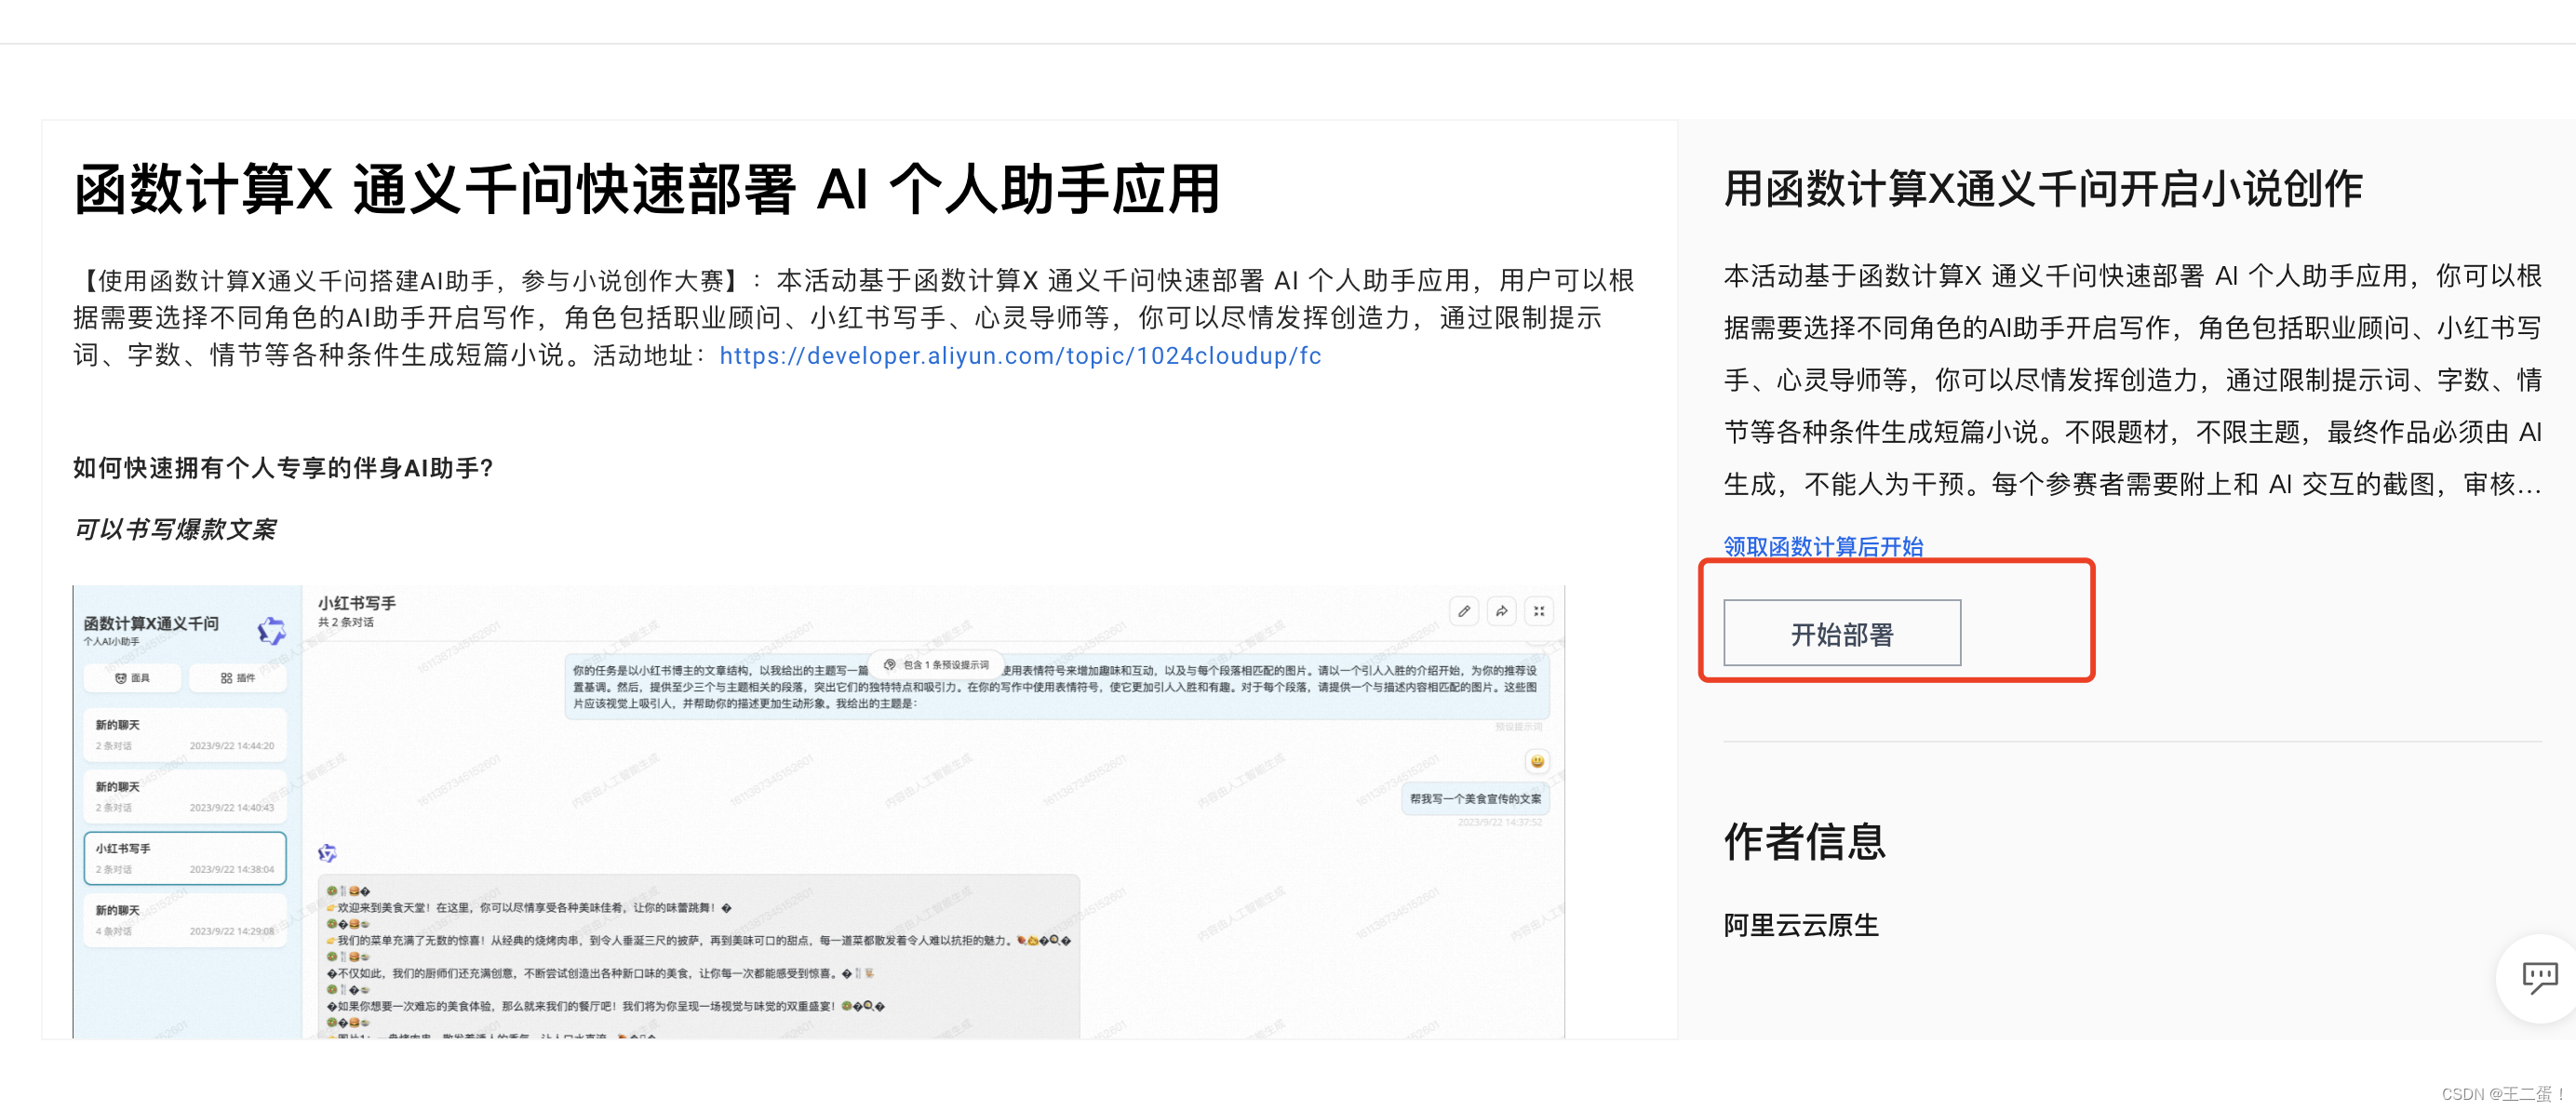Click the floating chat feedback icon
Image resolution: width=2576 pixels, height=1111 pixels.
click(2539, 977)
